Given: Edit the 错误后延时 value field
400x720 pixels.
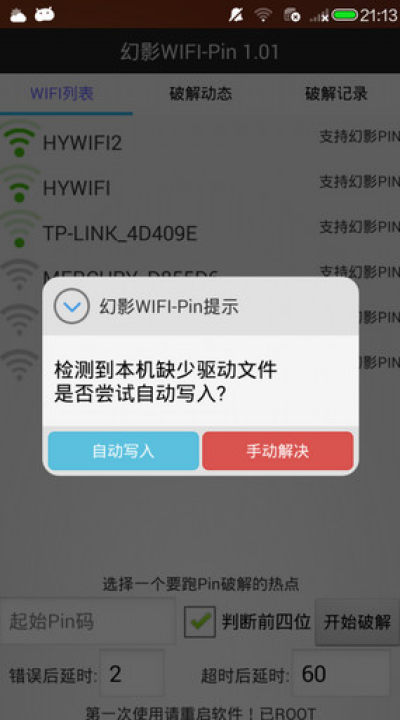Looking at the screenshot, I should (x=131, y=673).
